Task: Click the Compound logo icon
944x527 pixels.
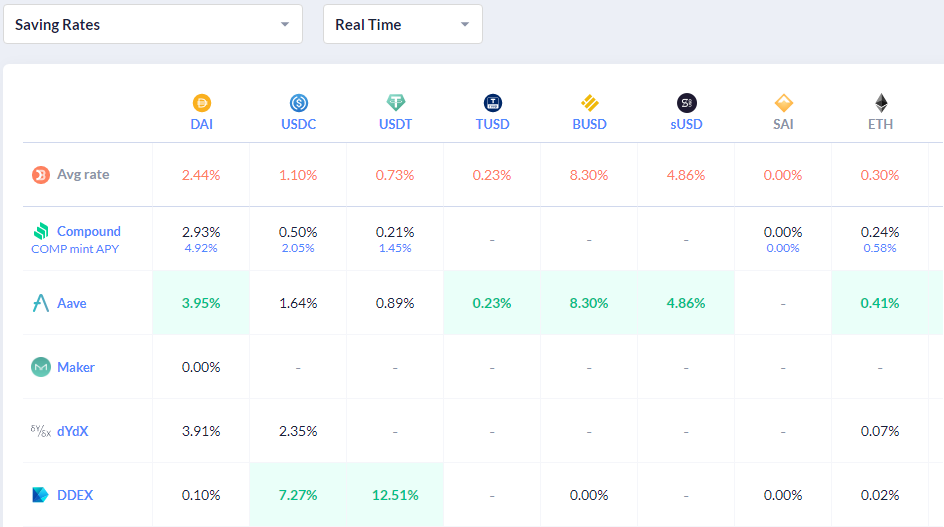Action: 40,231
